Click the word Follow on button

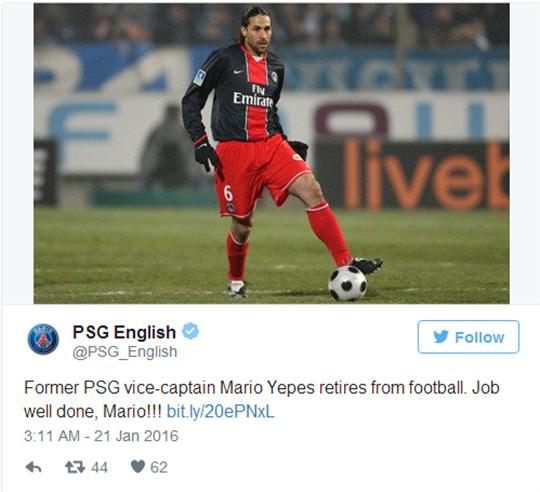(x=479, y=337)
